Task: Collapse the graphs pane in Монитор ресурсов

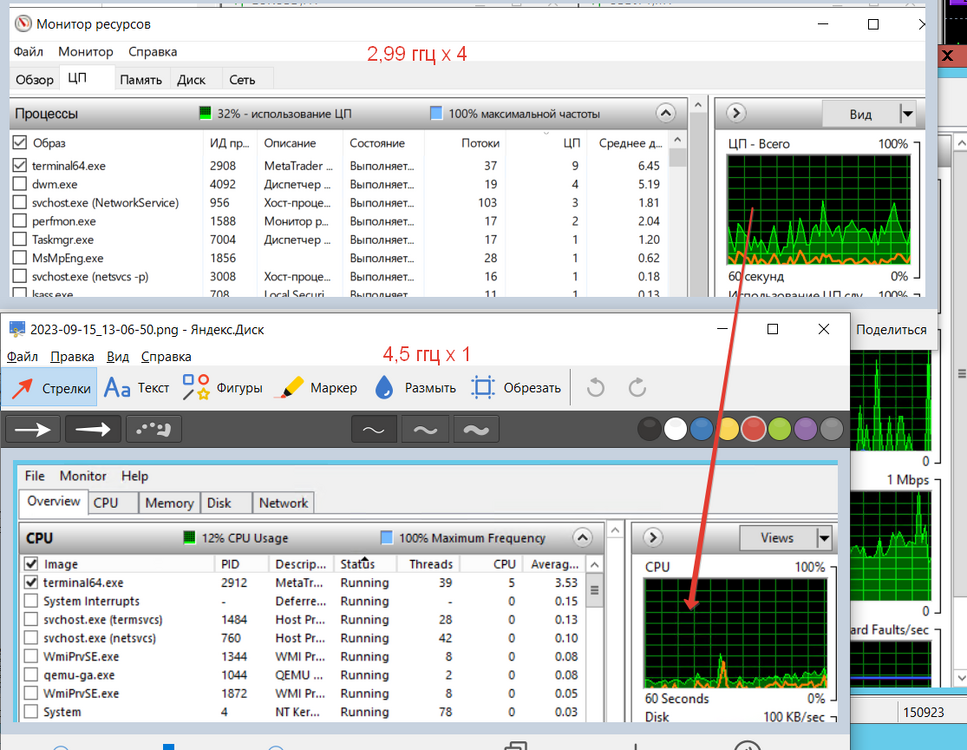Action: (736, 113)
